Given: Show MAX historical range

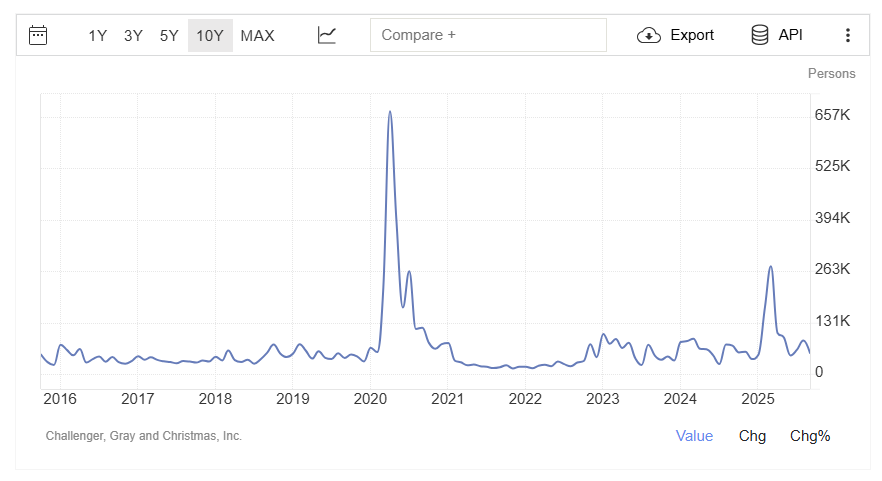Looking at the screenshot, I should [257, 35].
